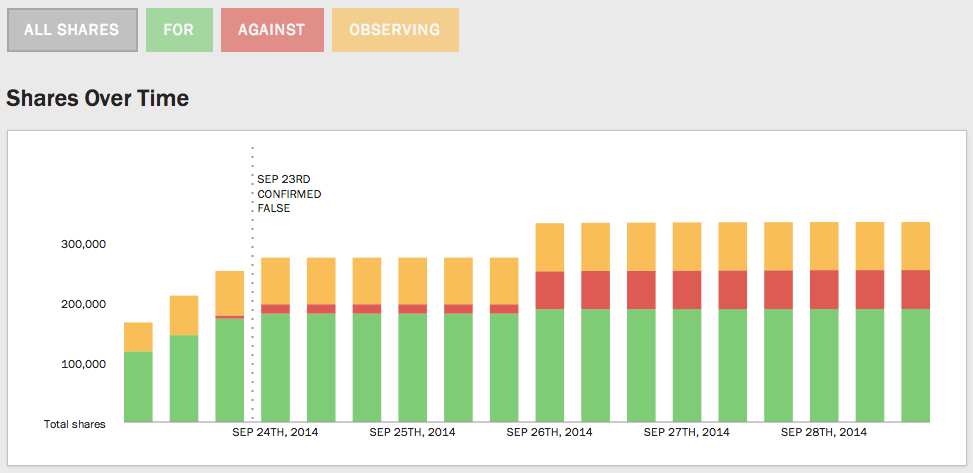This screenshot has height=473, width=973.
Task: Click green segment of bar above SEP 24TH
Action: coord(275,367)
